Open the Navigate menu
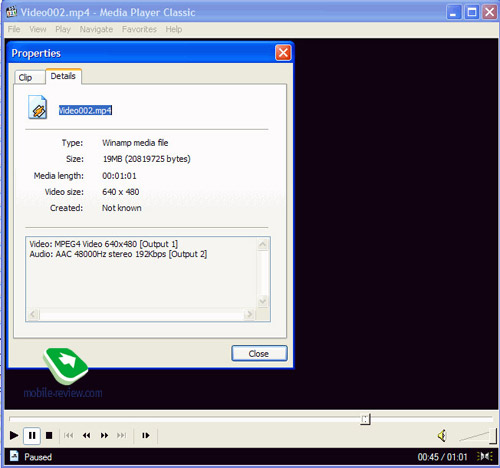 pos(96,29)
